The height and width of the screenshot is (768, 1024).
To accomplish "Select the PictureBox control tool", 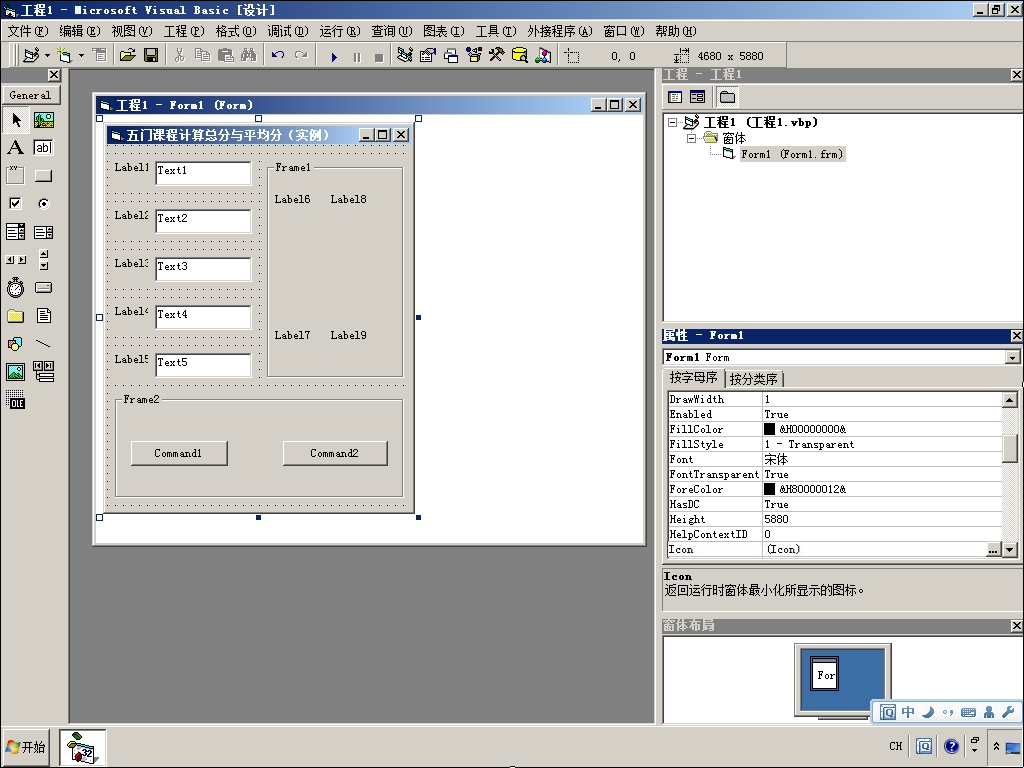I will (x=44, y=120).
